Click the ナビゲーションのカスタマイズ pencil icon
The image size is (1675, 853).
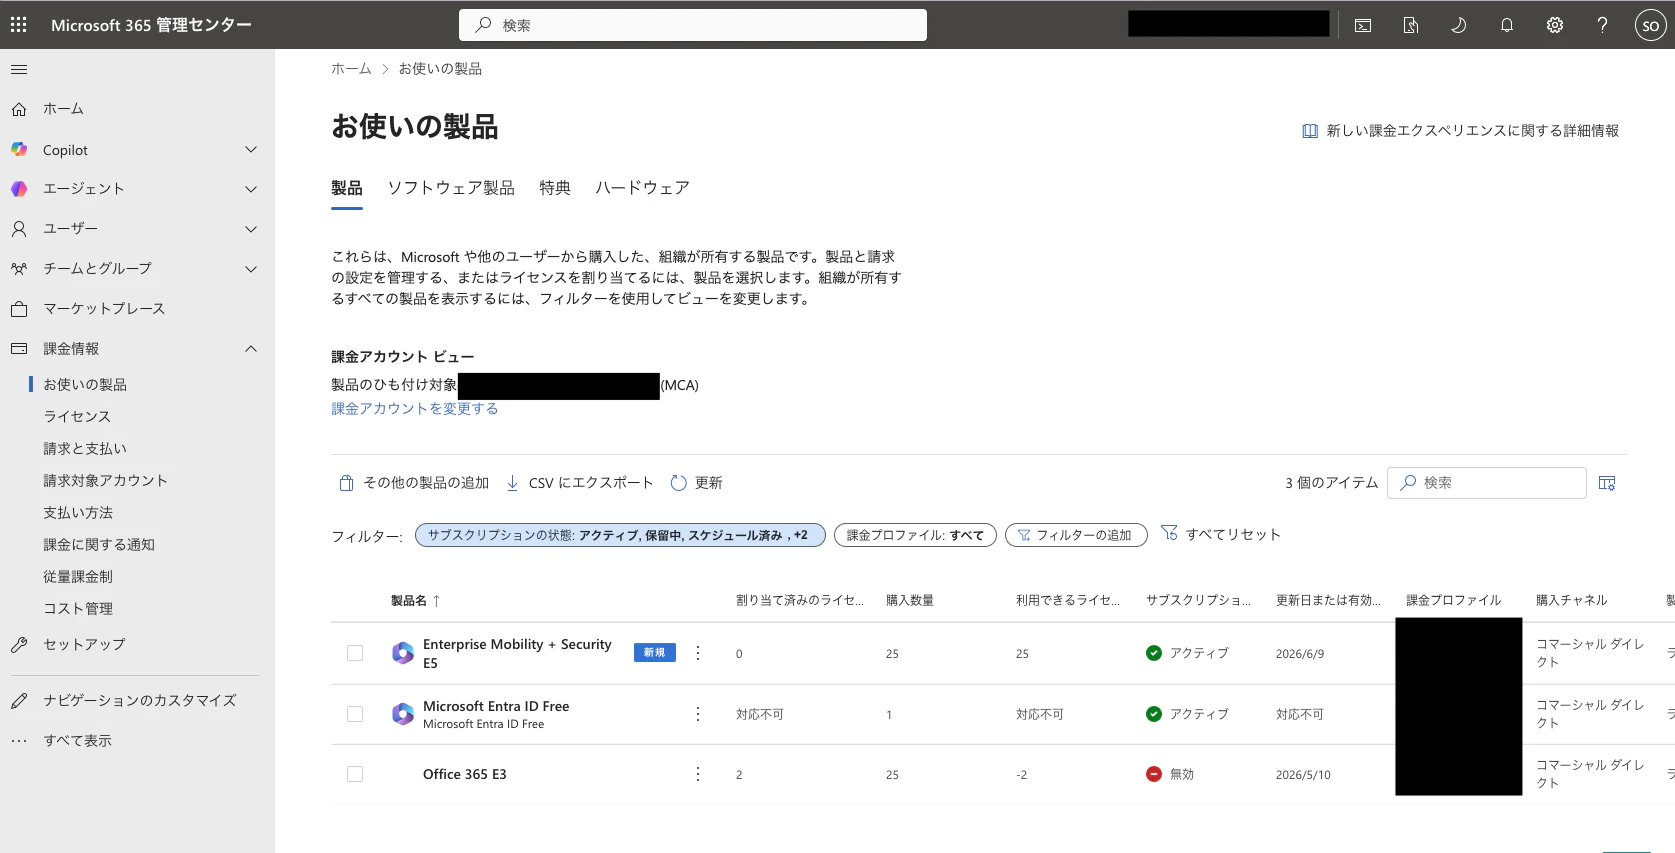tap(19, 701)
